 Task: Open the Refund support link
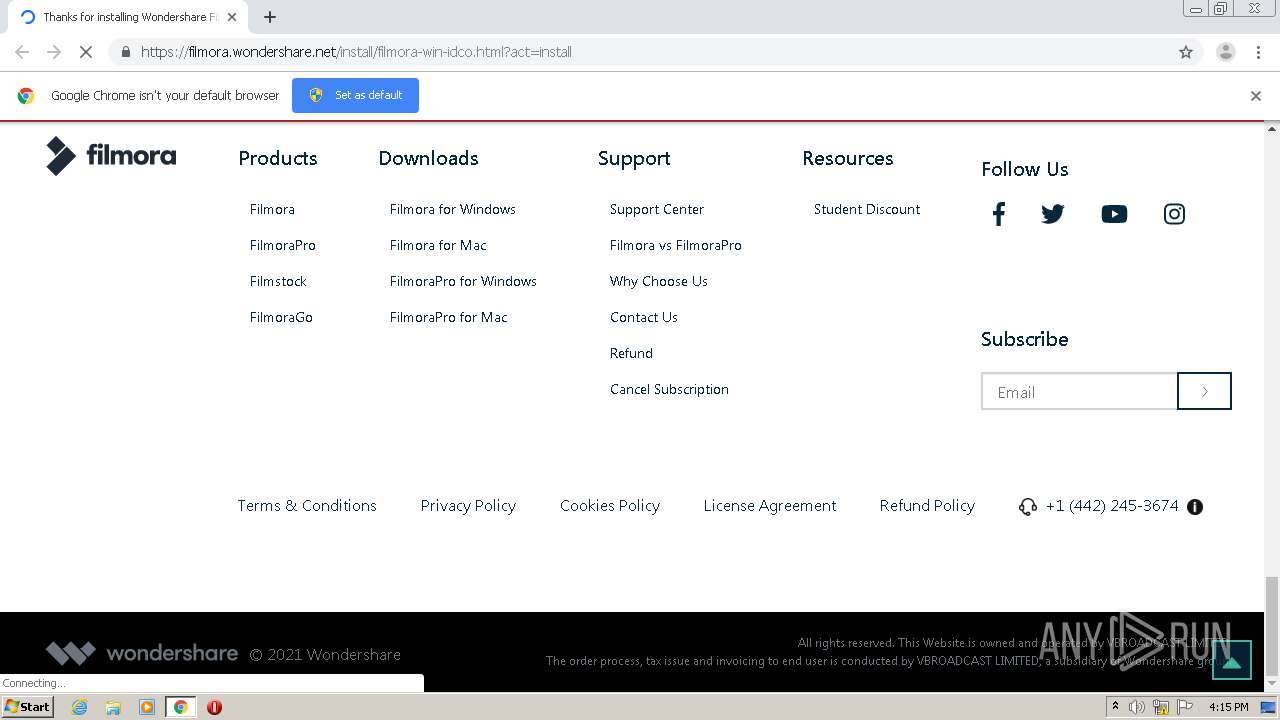point(631,353)
